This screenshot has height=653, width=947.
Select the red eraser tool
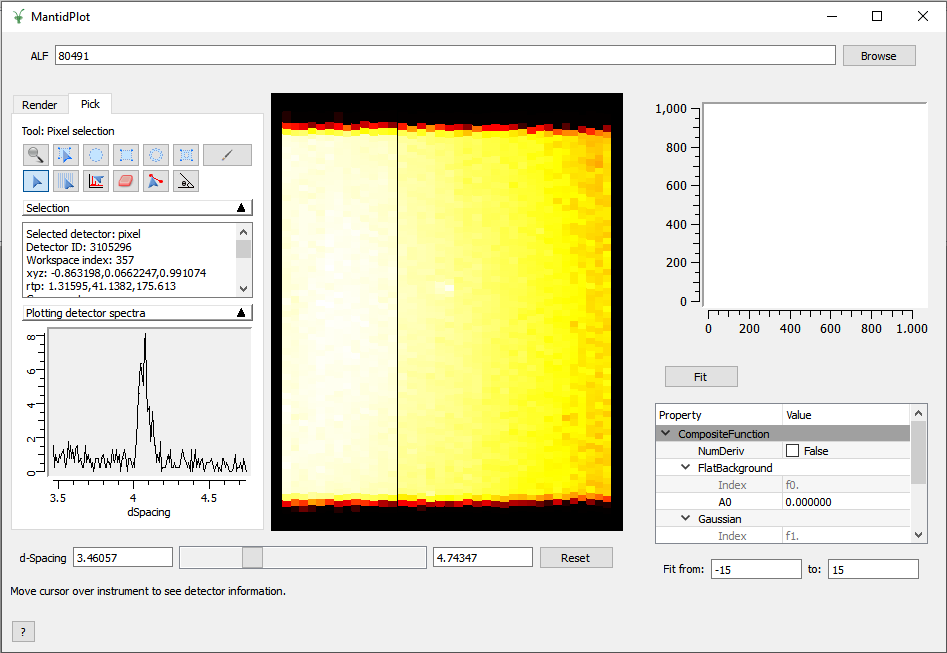[x=125, y=181]
